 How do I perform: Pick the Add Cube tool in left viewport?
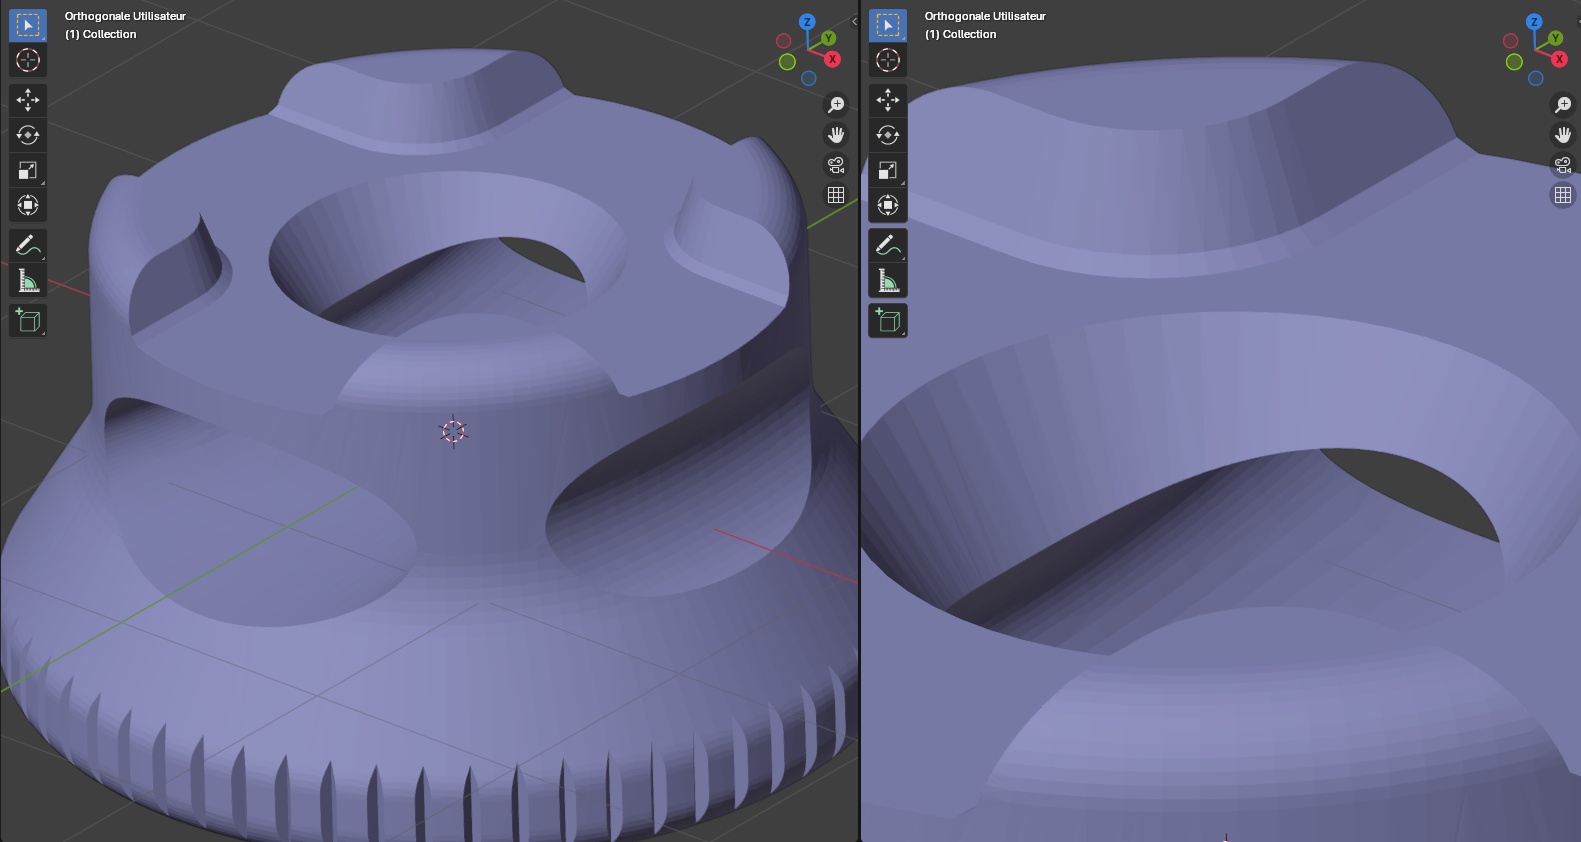pos(28,320)
